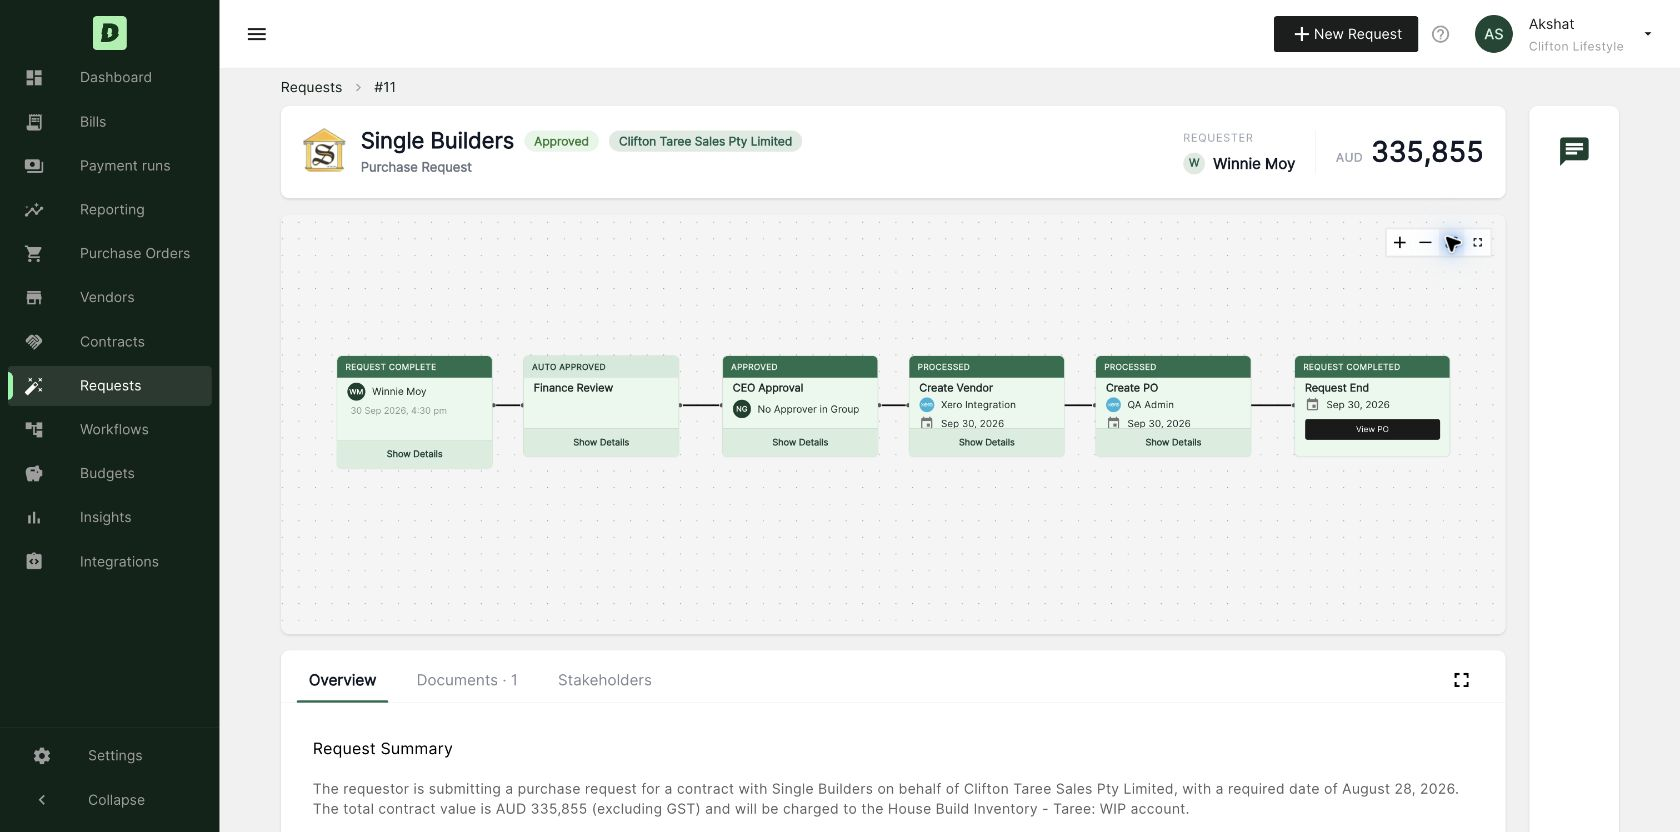Click View PO button
The height and width of the screenshot is (832, 1680).
(x=1372, y=429)
